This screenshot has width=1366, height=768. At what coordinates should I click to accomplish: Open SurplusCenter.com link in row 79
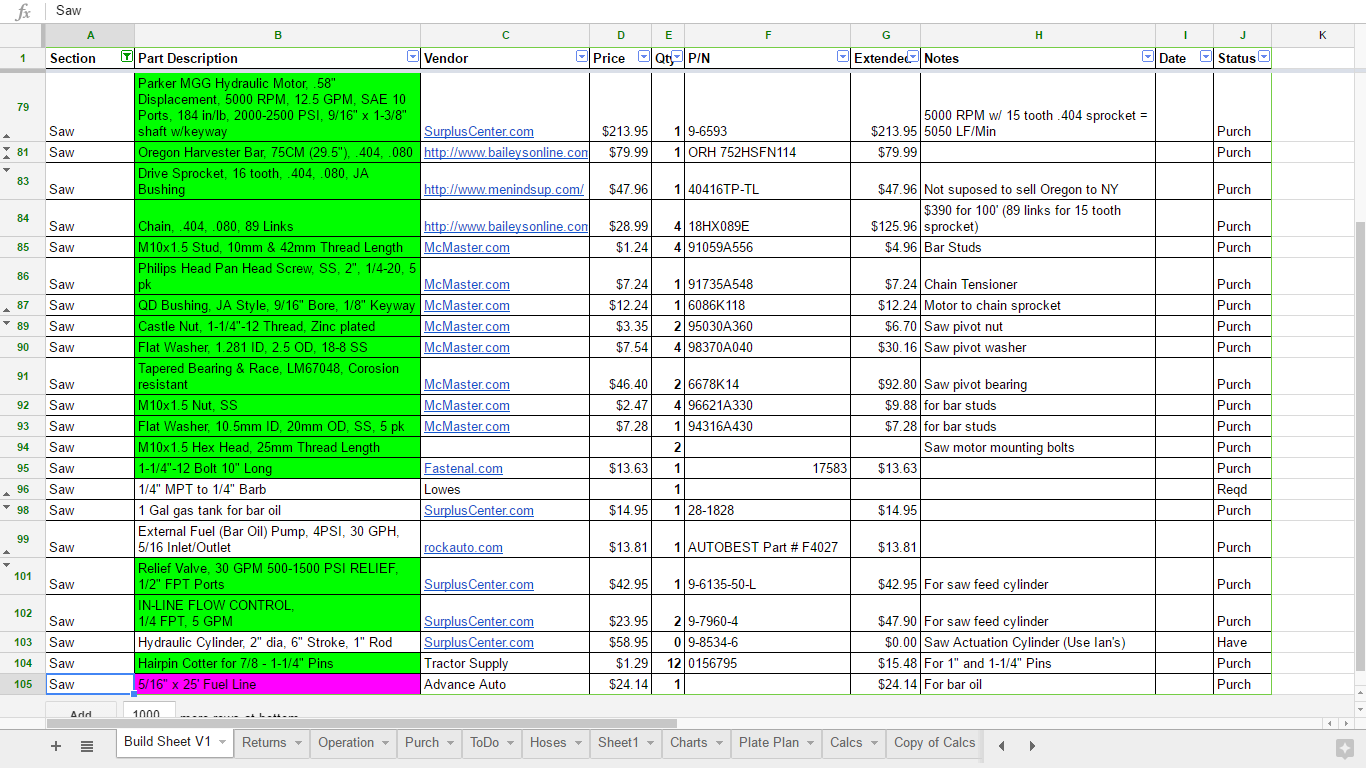[x=479, y=131]
